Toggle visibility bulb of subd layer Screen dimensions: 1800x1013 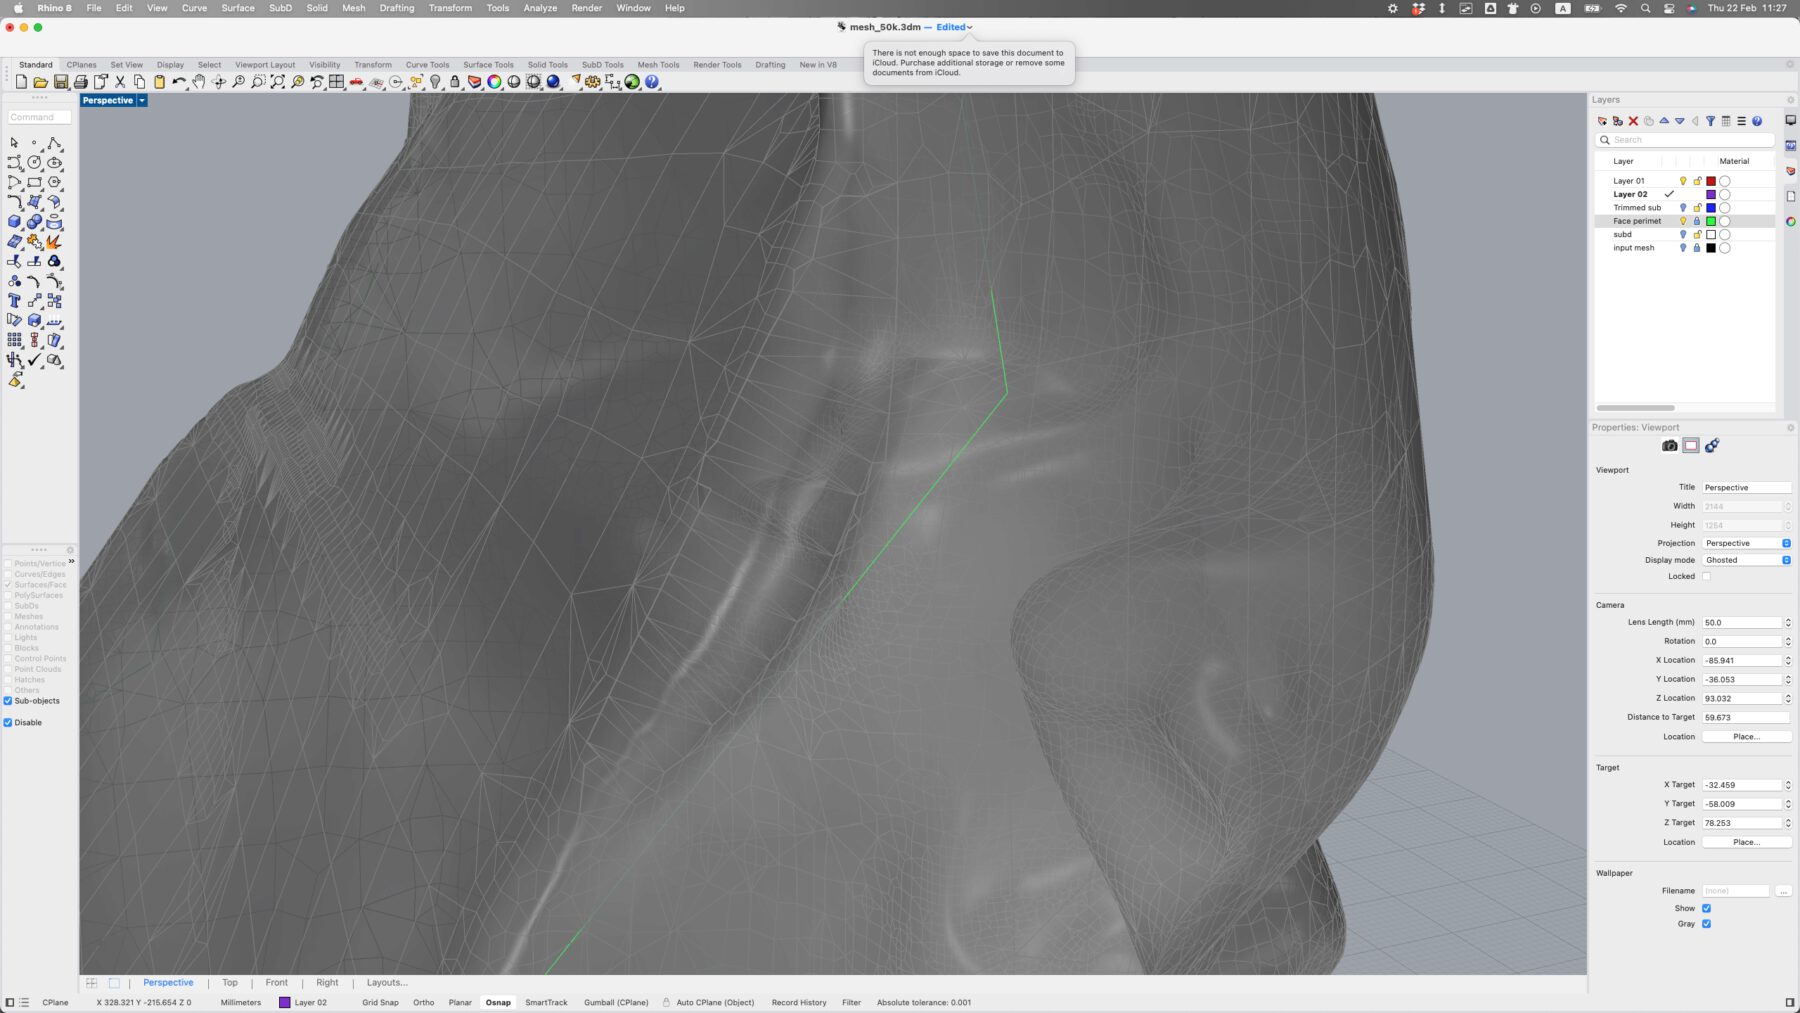pyautogui.click(x=1683, y=235)
